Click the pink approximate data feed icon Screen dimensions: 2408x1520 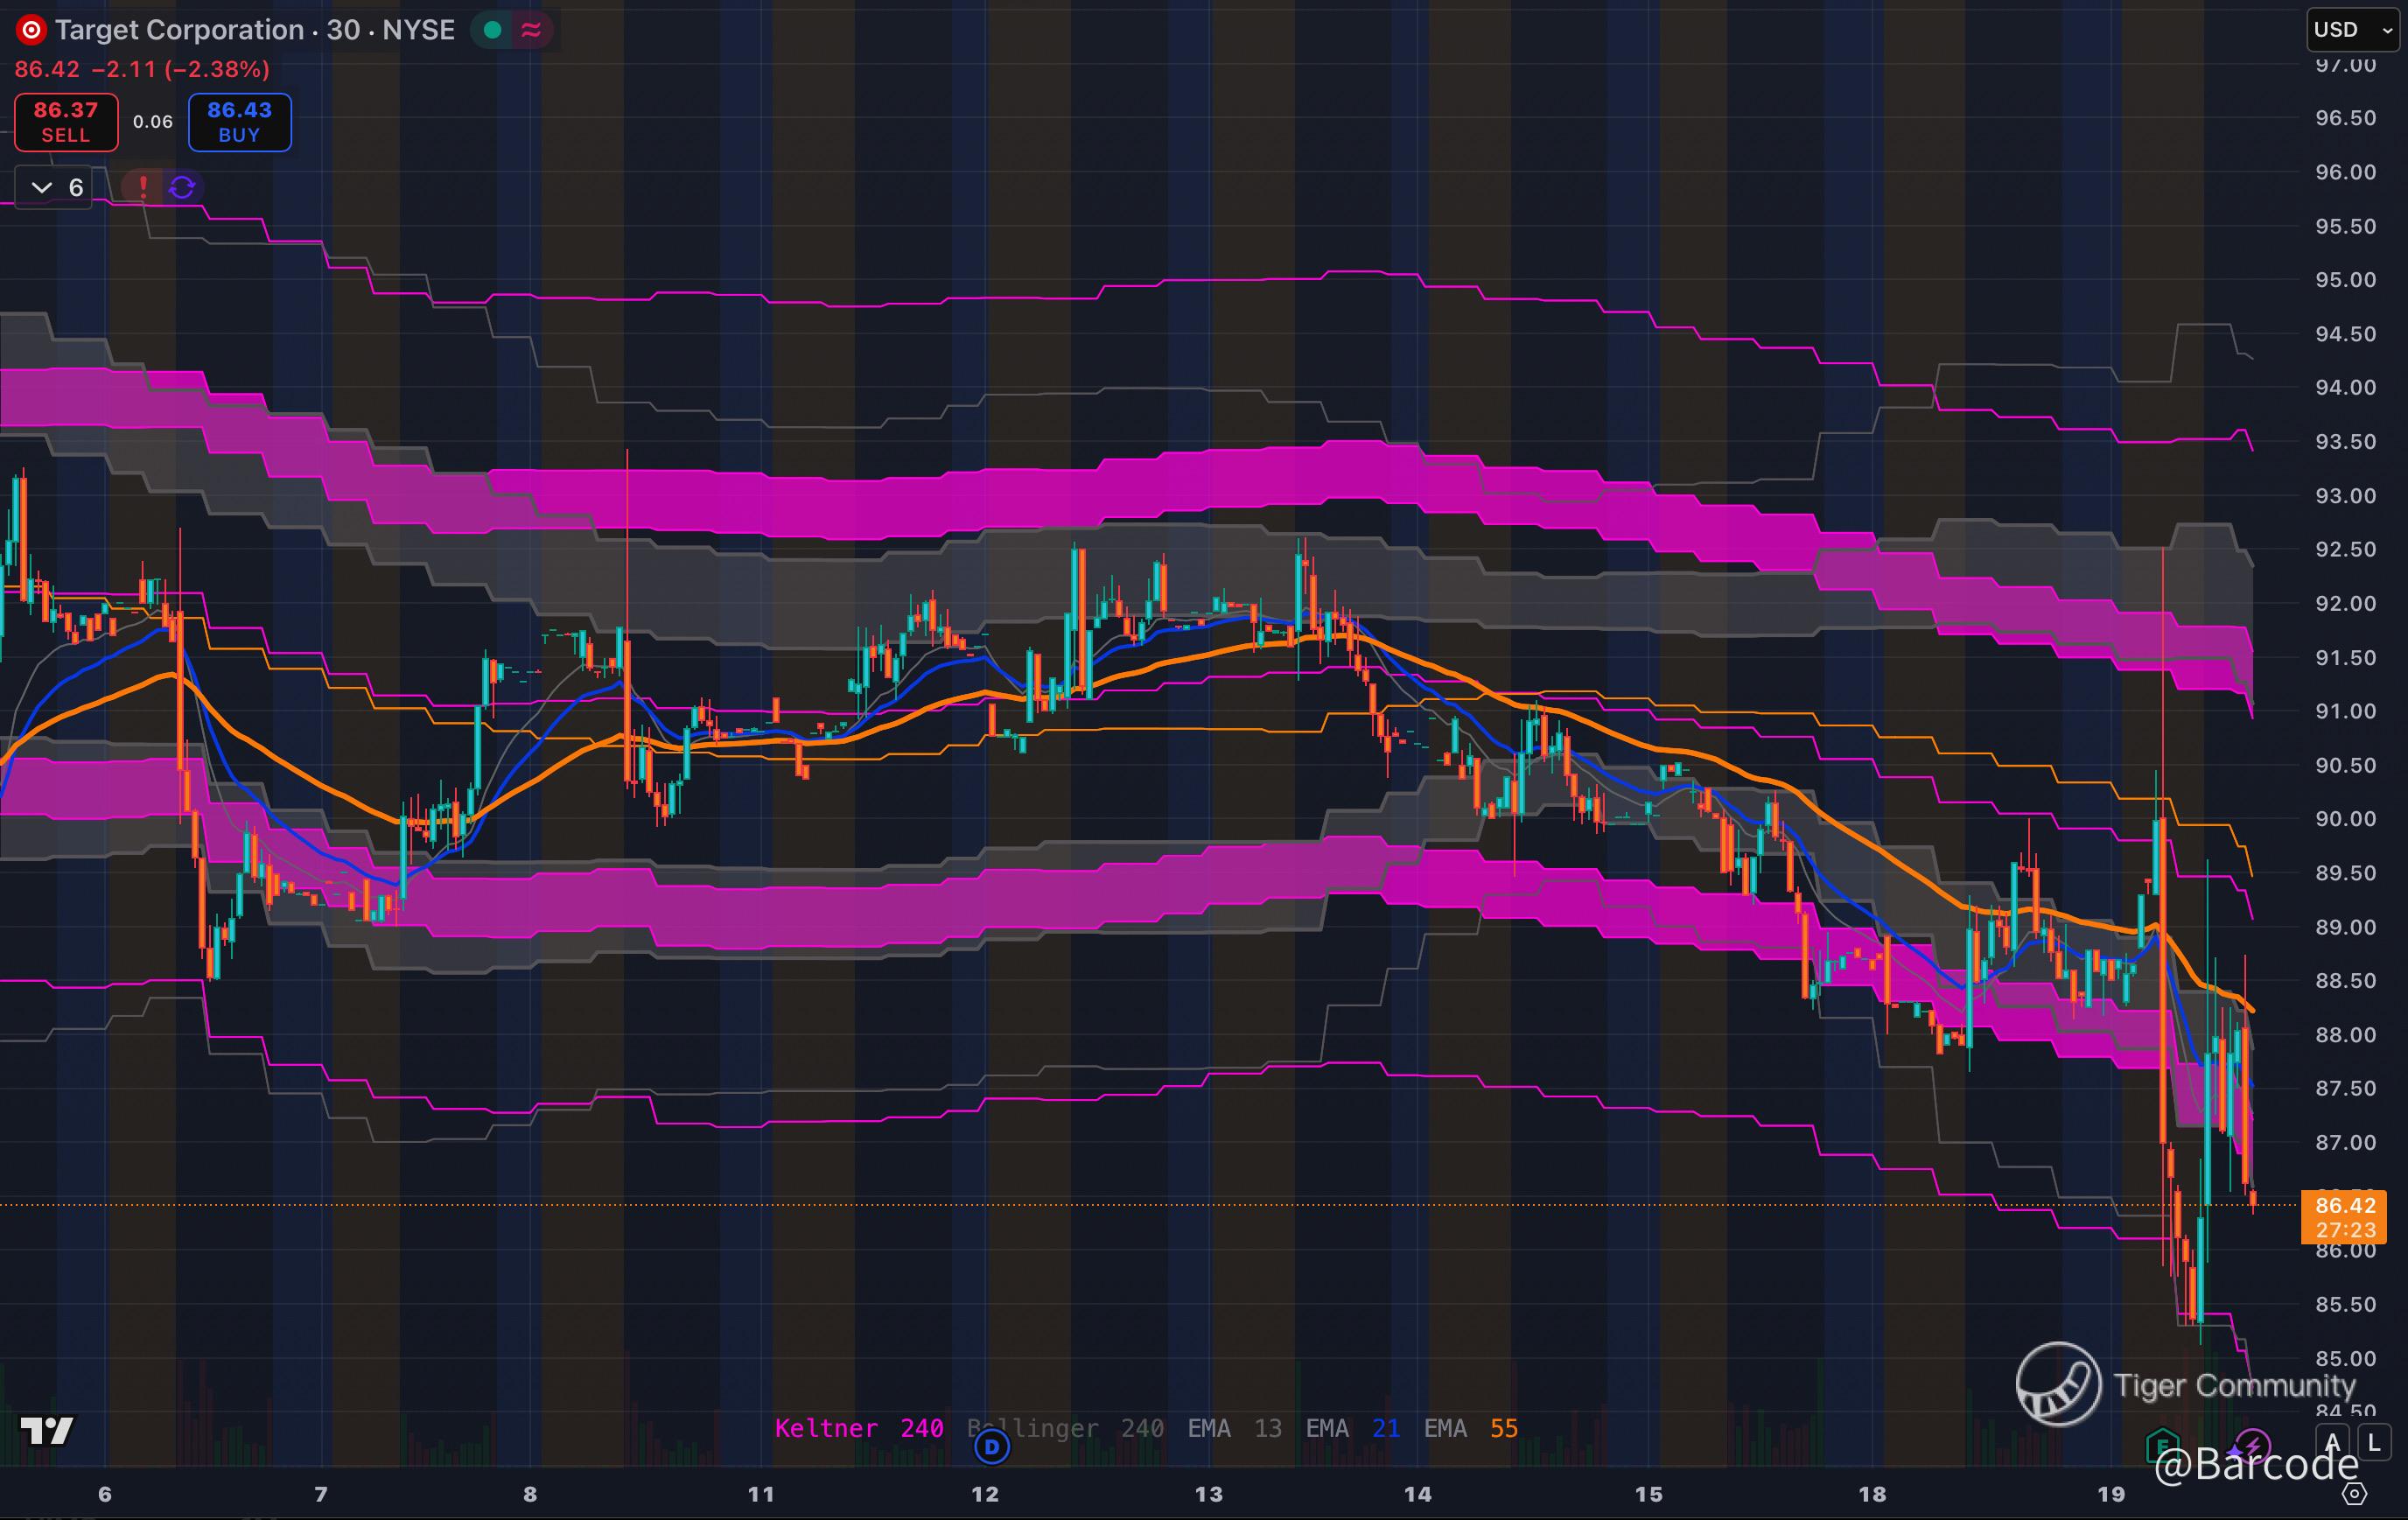click(531, 30)
